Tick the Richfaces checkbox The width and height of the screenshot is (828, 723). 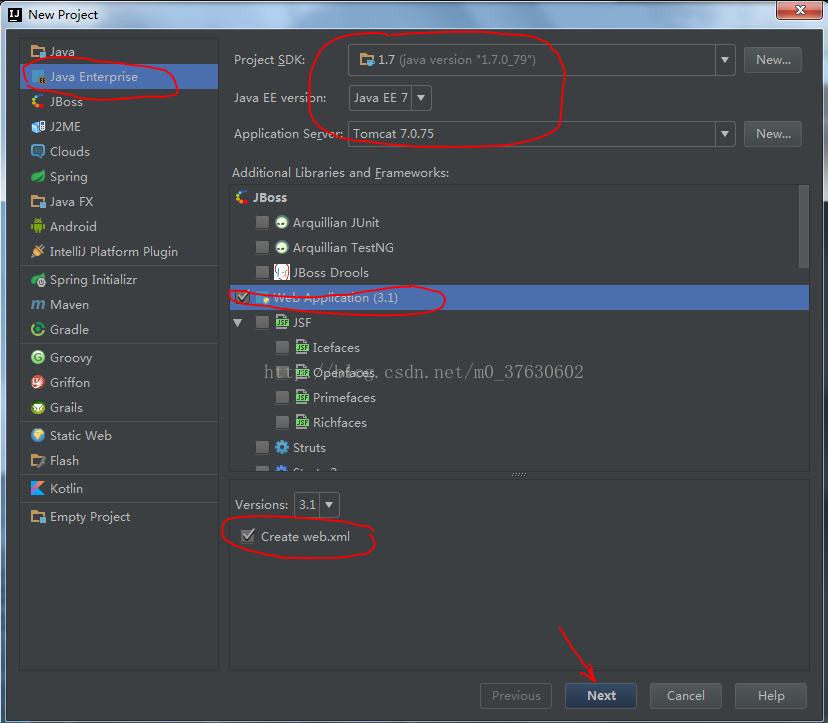[x=282, y=422]
